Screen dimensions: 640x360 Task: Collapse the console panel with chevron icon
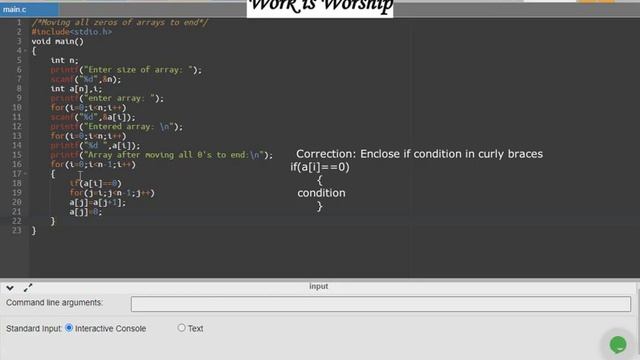point(10,288)
